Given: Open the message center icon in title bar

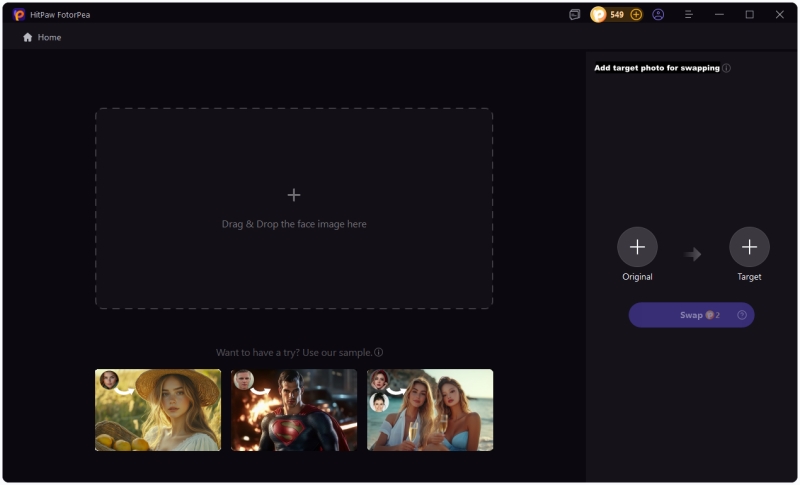Looking at the screenshot, I should pos(574,15).
